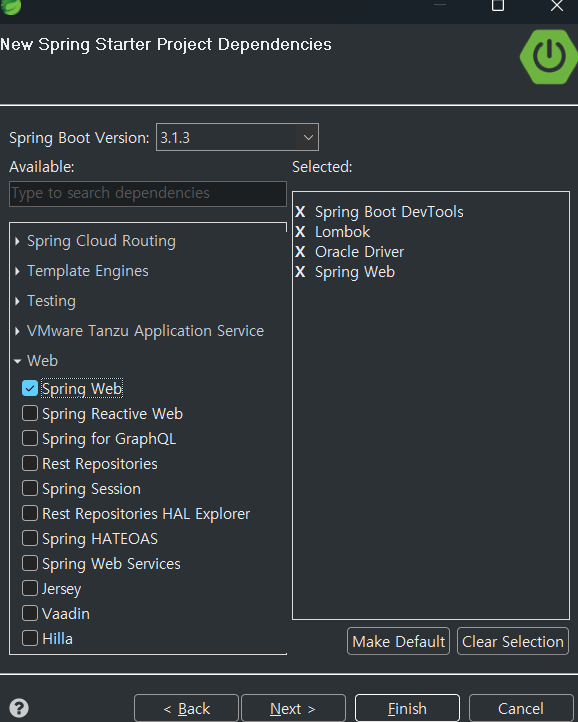
Task: Enable the Spring Web Services checkbox
Action: [30, 563]
